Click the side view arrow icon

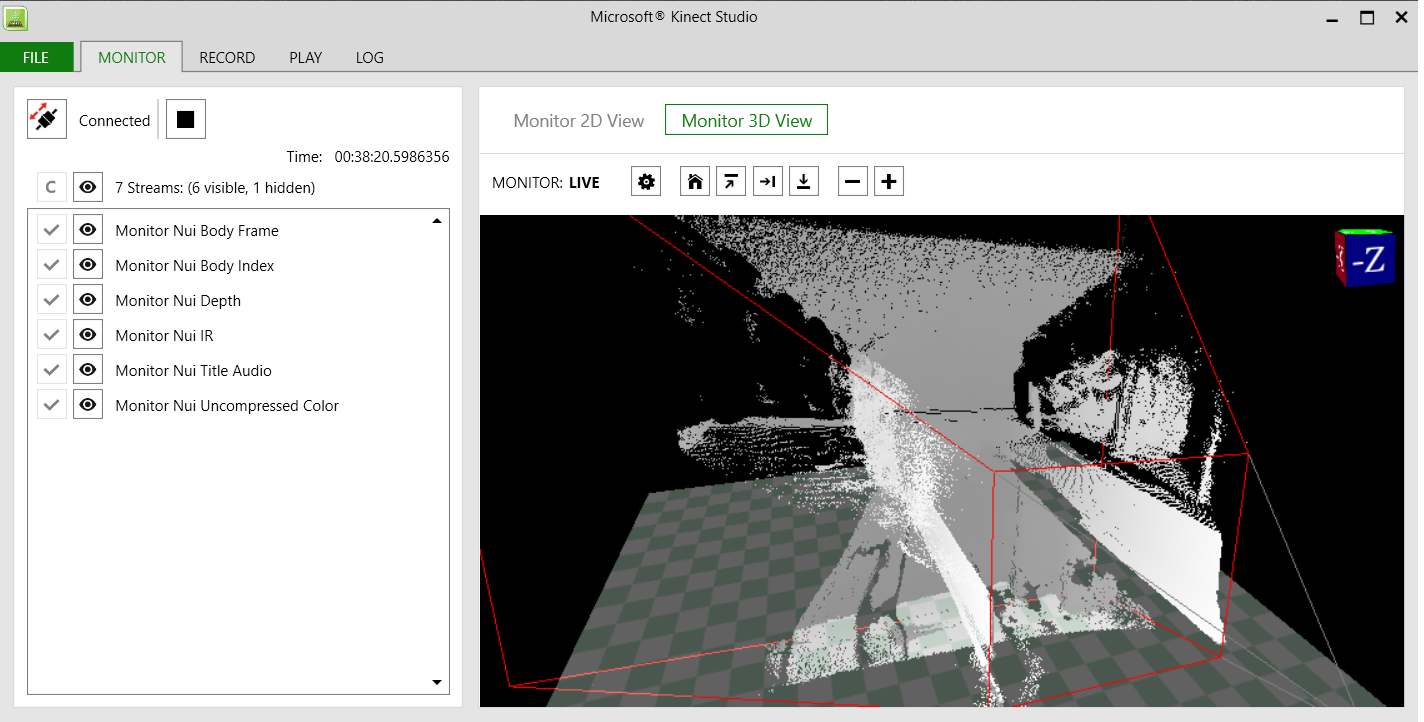pos(768,182)
